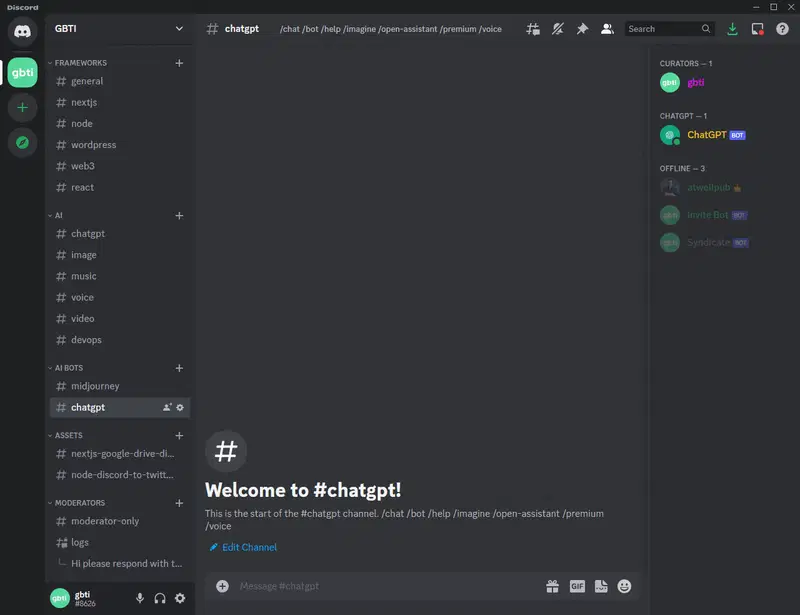800x615 pixels.
Task: Open the sticker picker icon
Action: point(601,586)
